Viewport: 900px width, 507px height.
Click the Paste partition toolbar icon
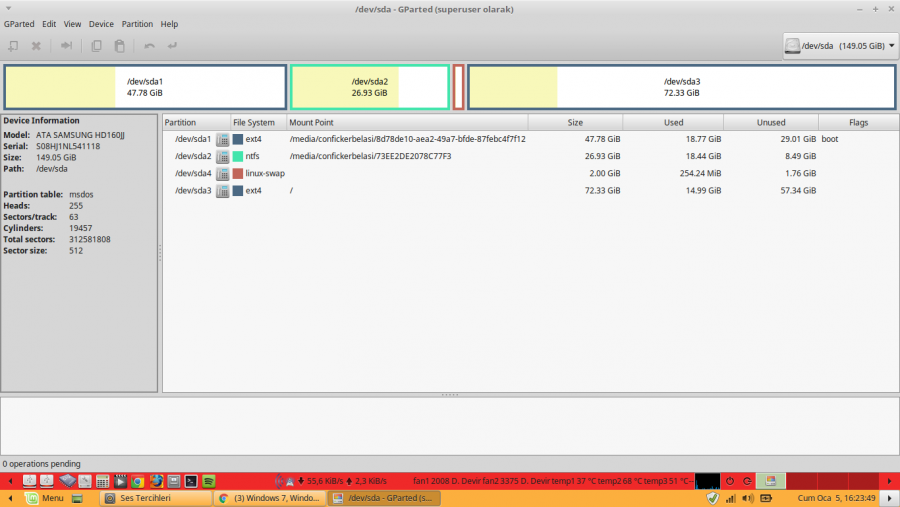pos(119,46)
